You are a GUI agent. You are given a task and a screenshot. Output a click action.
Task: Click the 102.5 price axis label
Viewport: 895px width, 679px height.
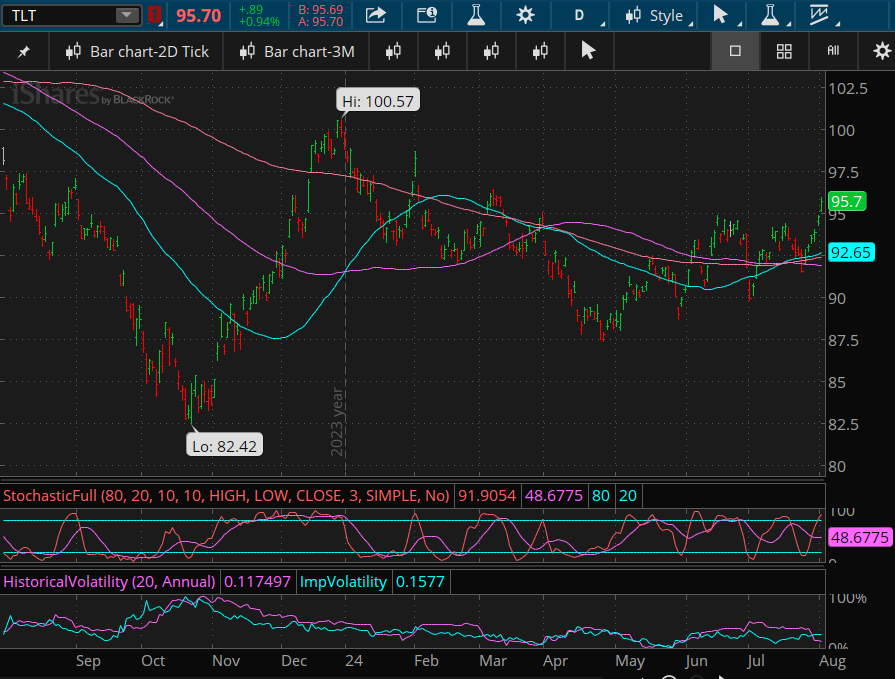point(848,88)
